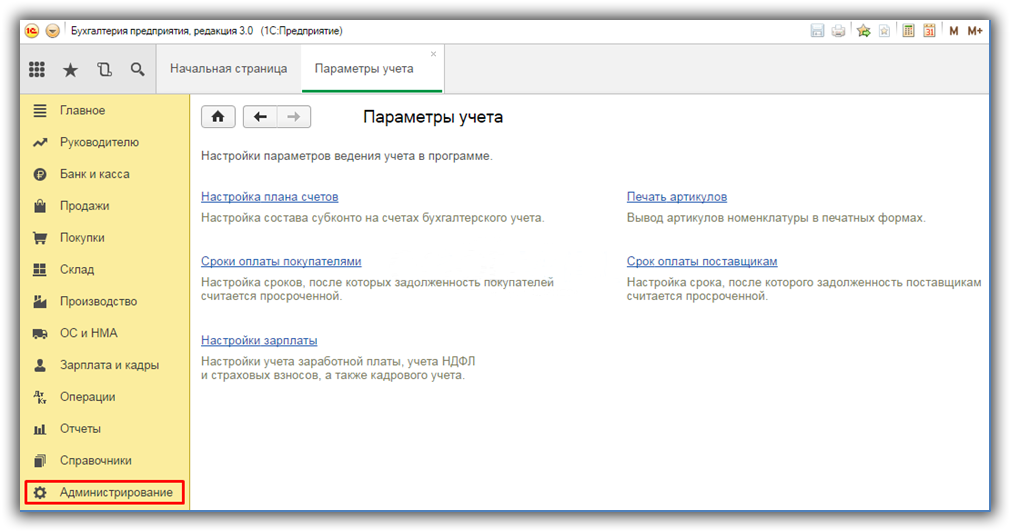The height and width of the screenshot is (532, 1011).
Task: Open the Настройка плана счетов link
Action: (x=270, y=197)
